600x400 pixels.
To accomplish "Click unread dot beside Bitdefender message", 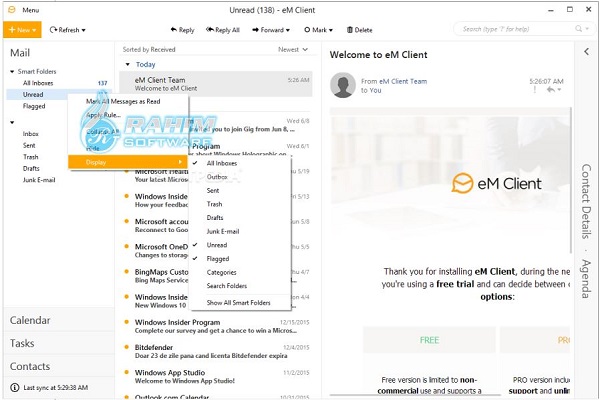I will [x=126, y=347].
